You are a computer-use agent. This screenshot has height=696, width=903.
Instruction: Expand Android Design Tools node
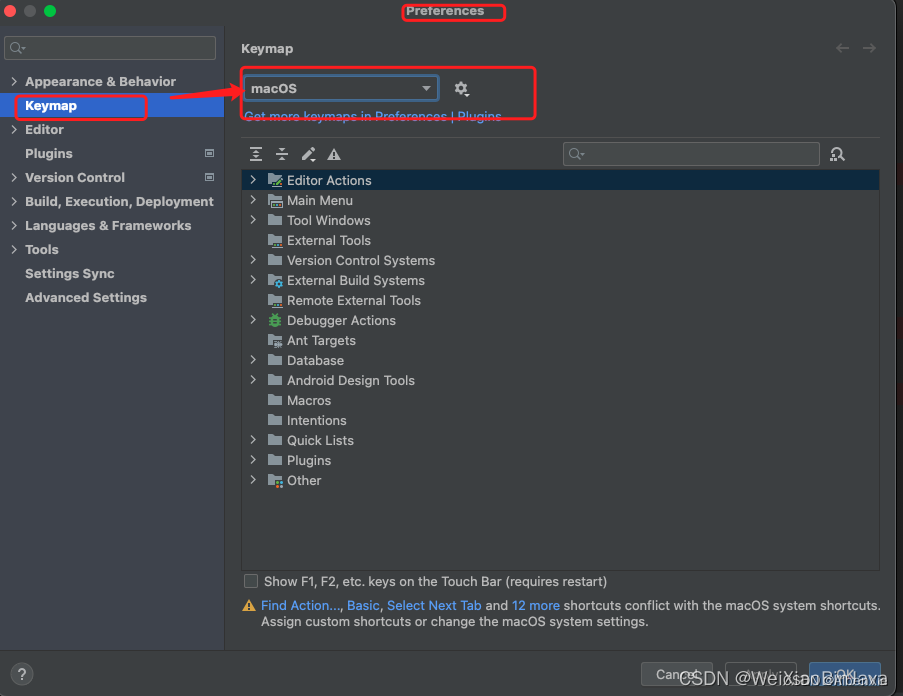pos(253,380)
